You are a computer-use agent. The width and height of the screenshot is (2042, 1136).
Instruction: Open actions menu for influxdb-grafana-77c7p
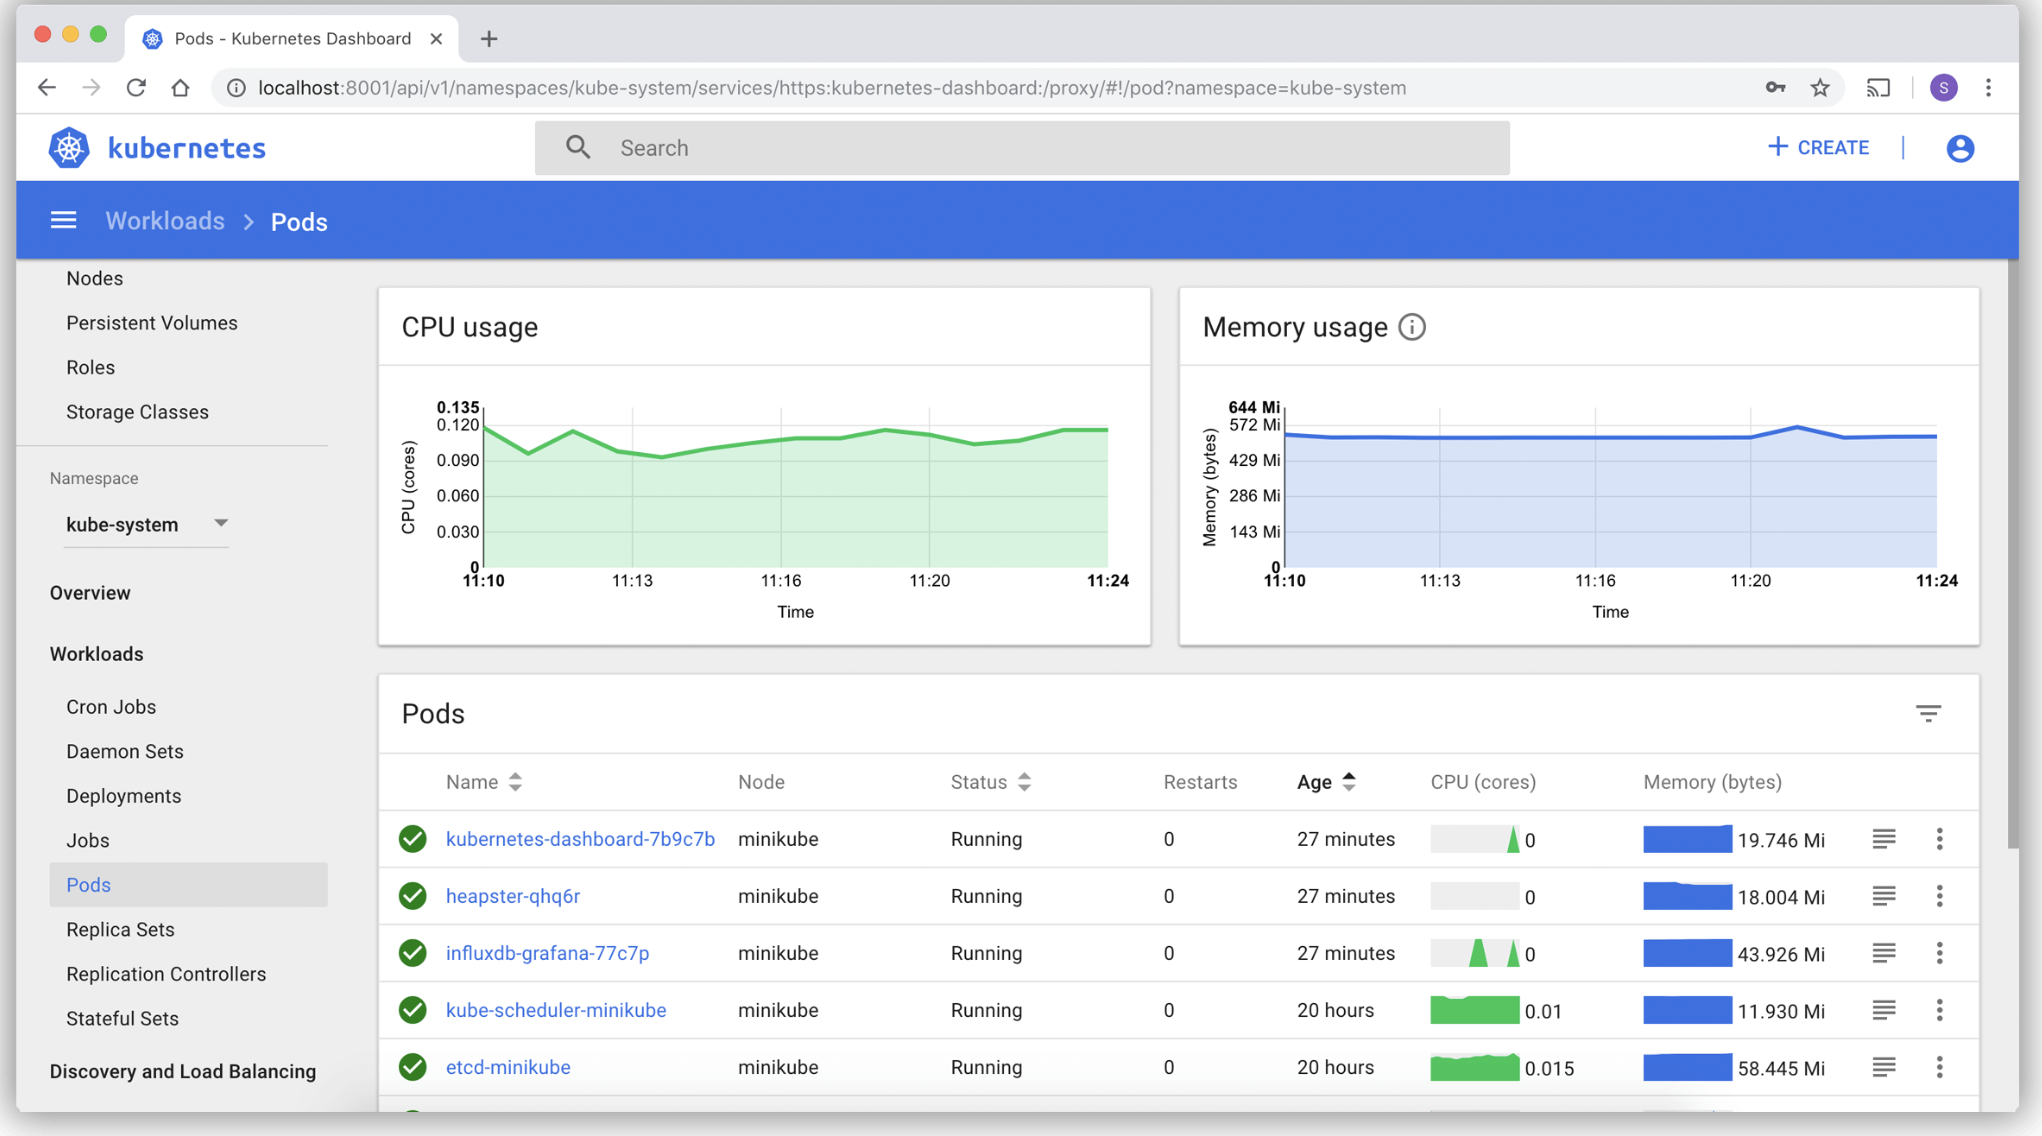[x=1939, y=953]
